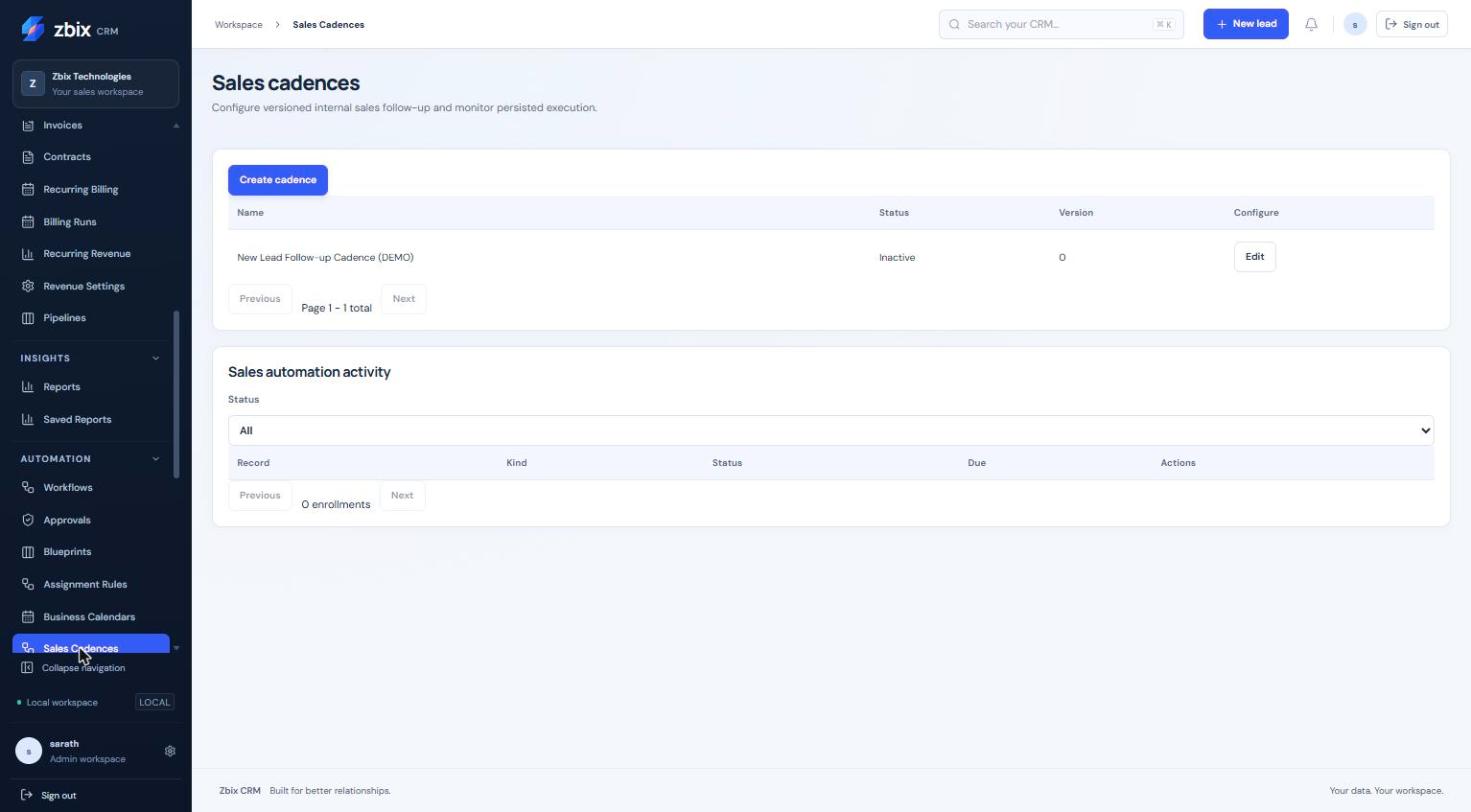
Task: Click the Approvals shield icon
Action: 28,520
